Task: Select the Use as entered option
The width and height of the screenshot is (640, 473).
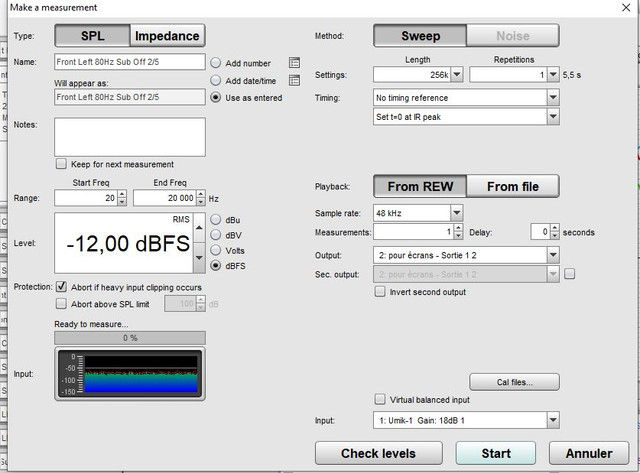Action: [216, 98]
